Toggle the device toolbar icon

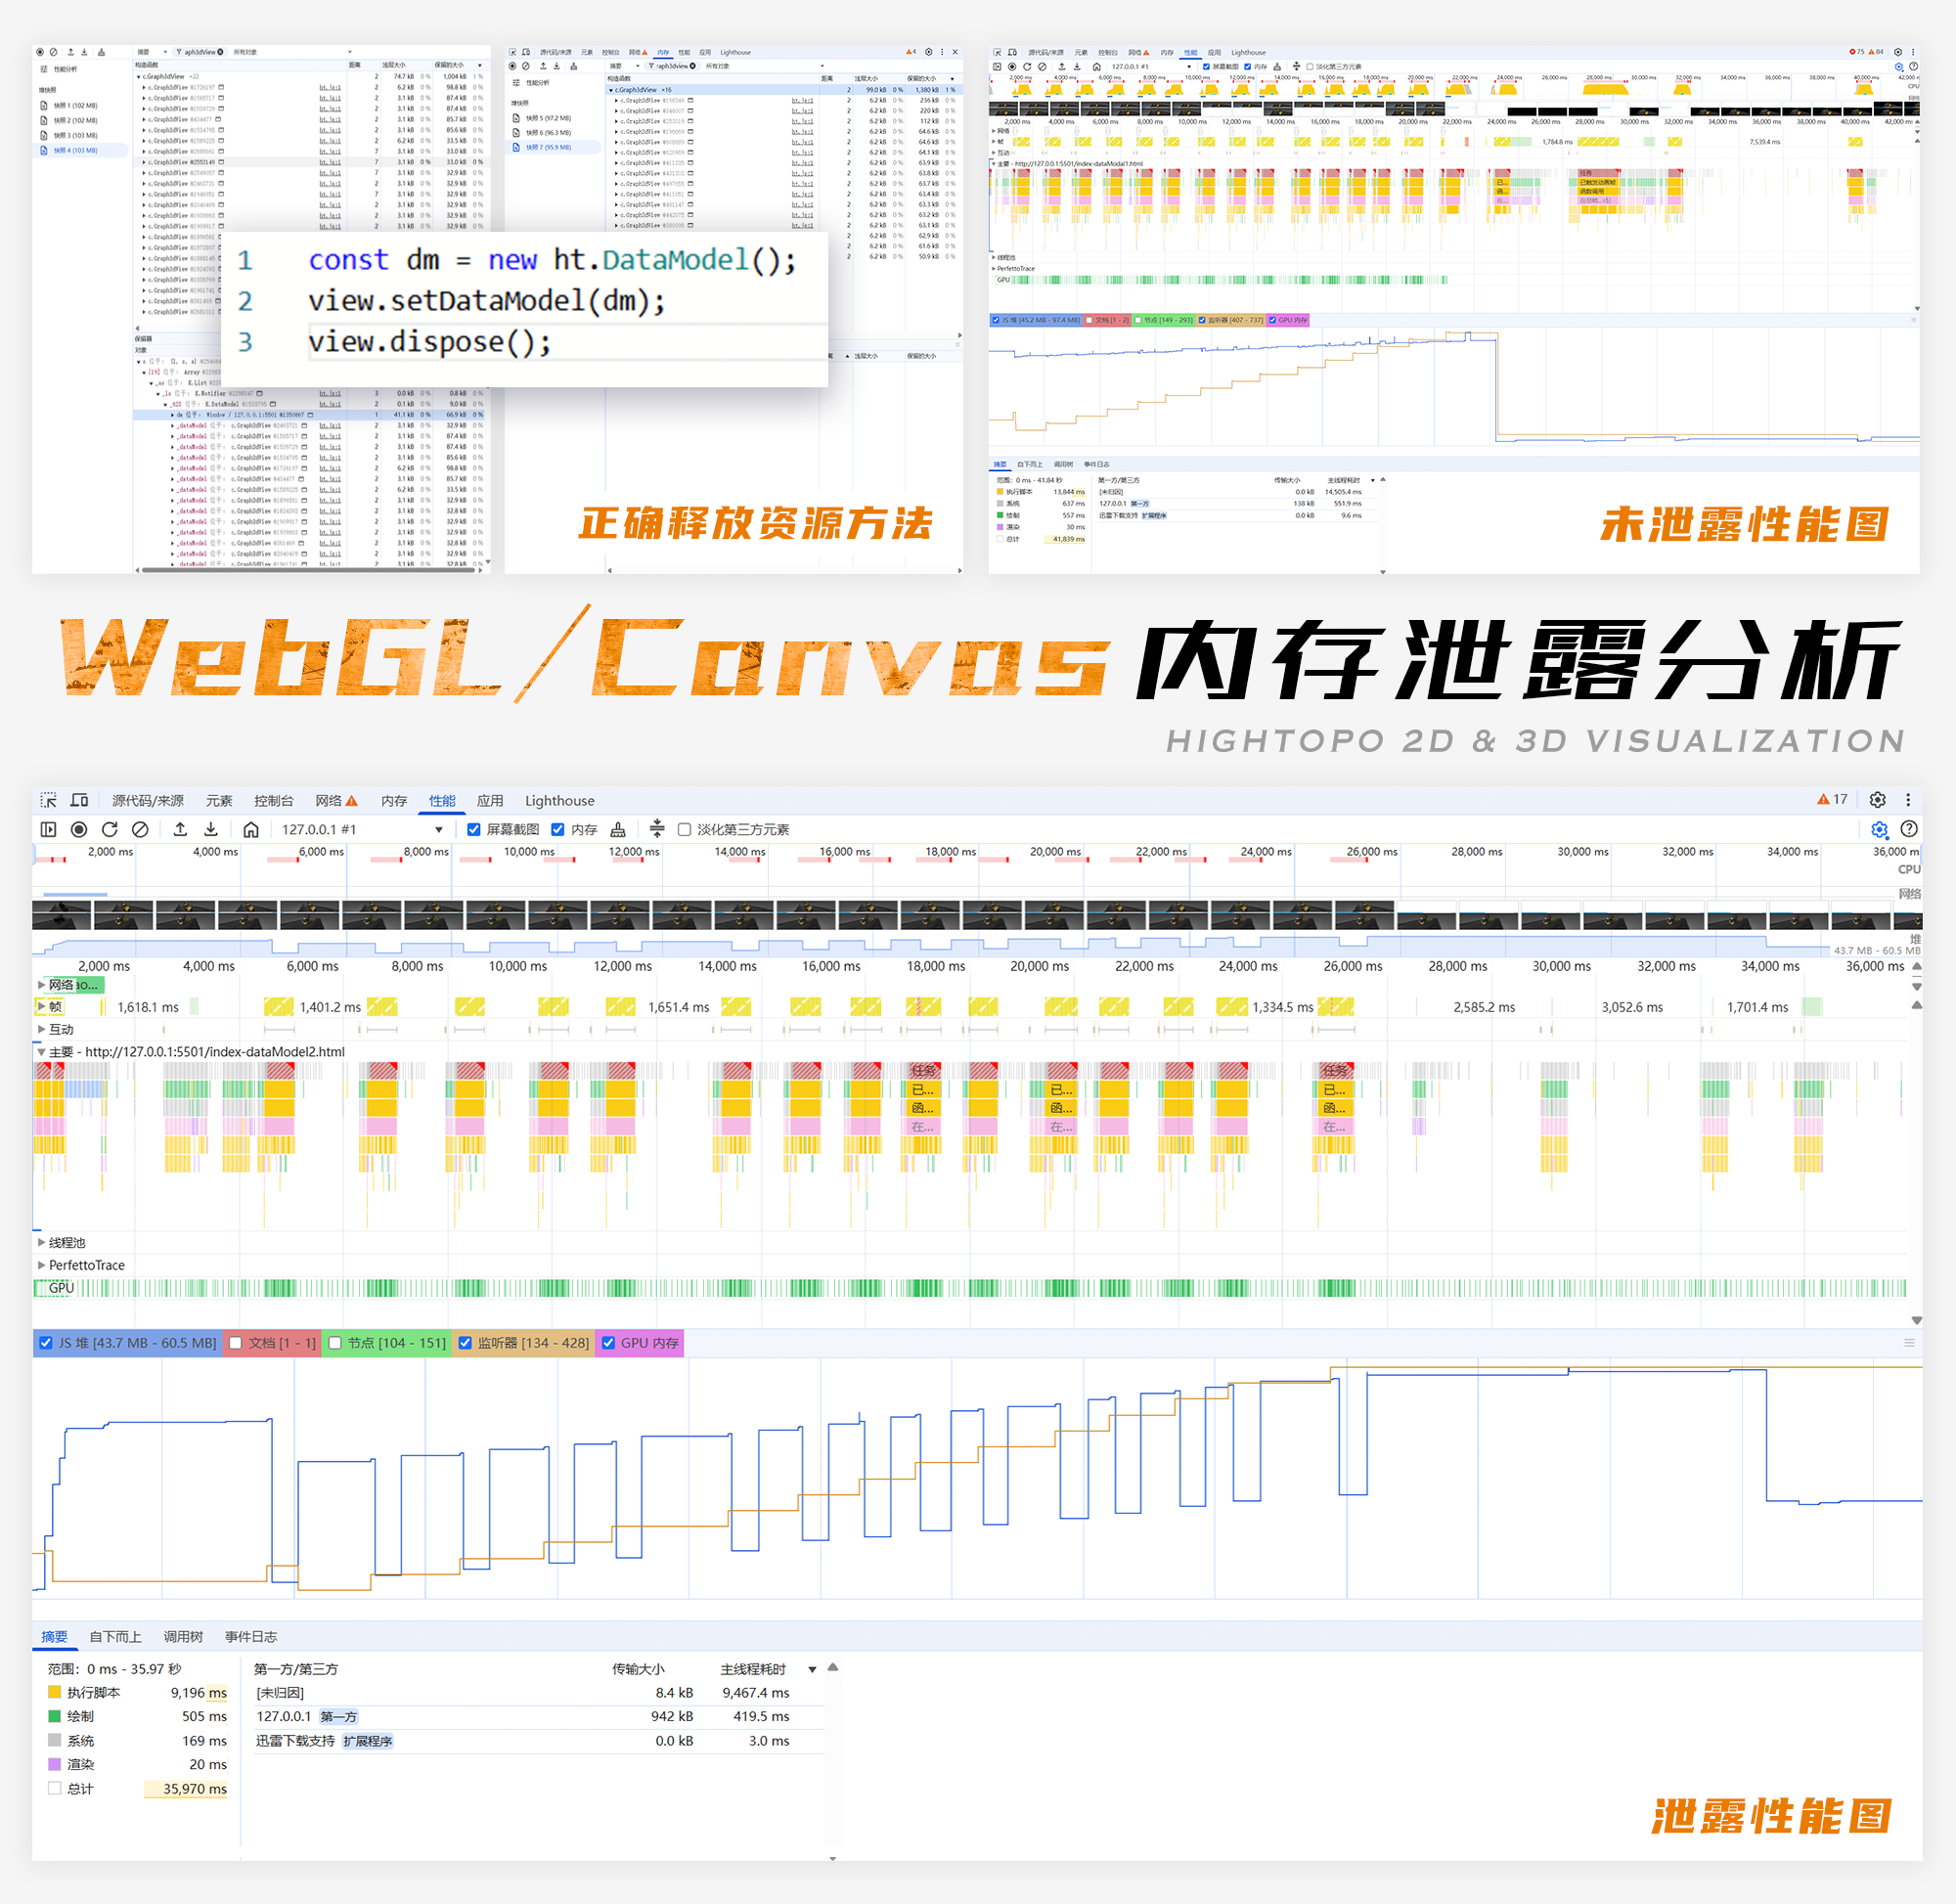click(79, 800)
